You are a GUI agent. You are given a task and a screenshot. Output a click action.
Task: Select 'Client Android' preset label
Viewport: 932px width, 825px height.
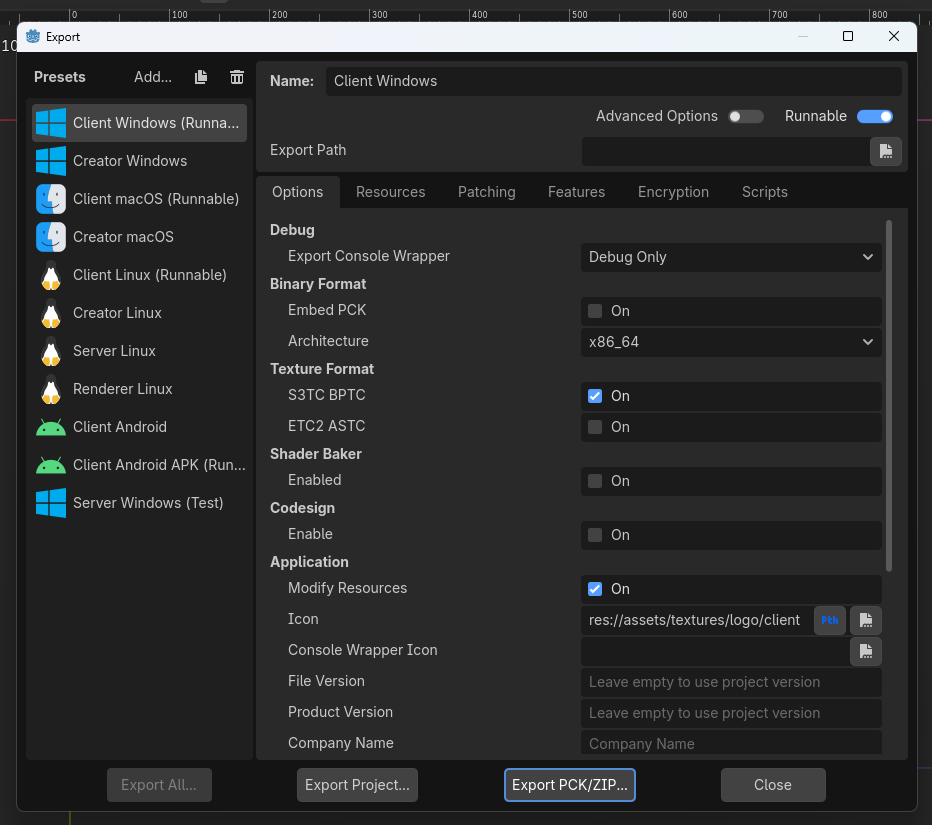pyautogui.click(x=119, y=427)
